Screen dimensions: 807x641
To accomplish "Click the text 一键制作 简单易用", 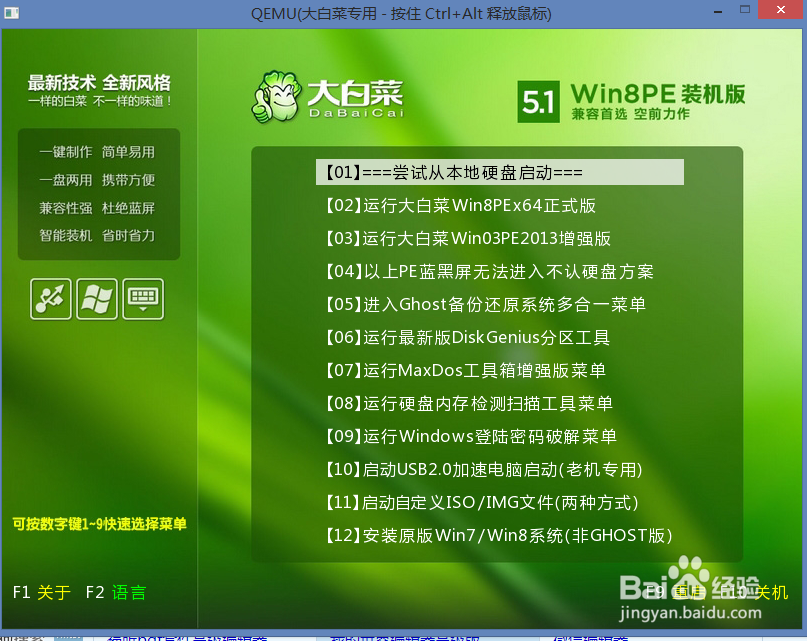I will coord(97,152).
